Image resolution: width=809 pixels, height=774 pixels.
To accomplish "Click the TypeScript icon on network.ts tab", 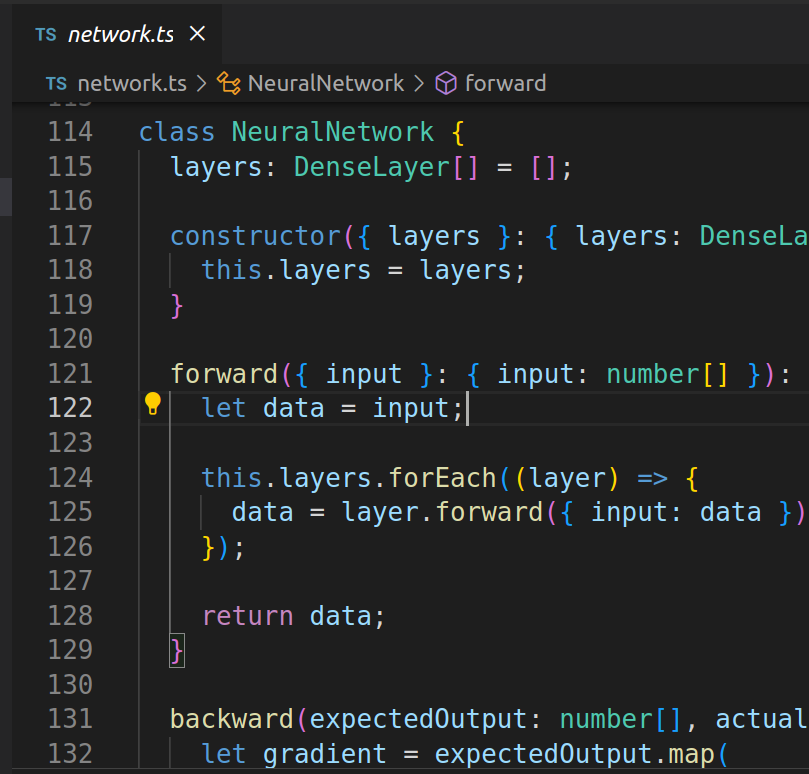I will pyautogui.click(x=46, y=34).
